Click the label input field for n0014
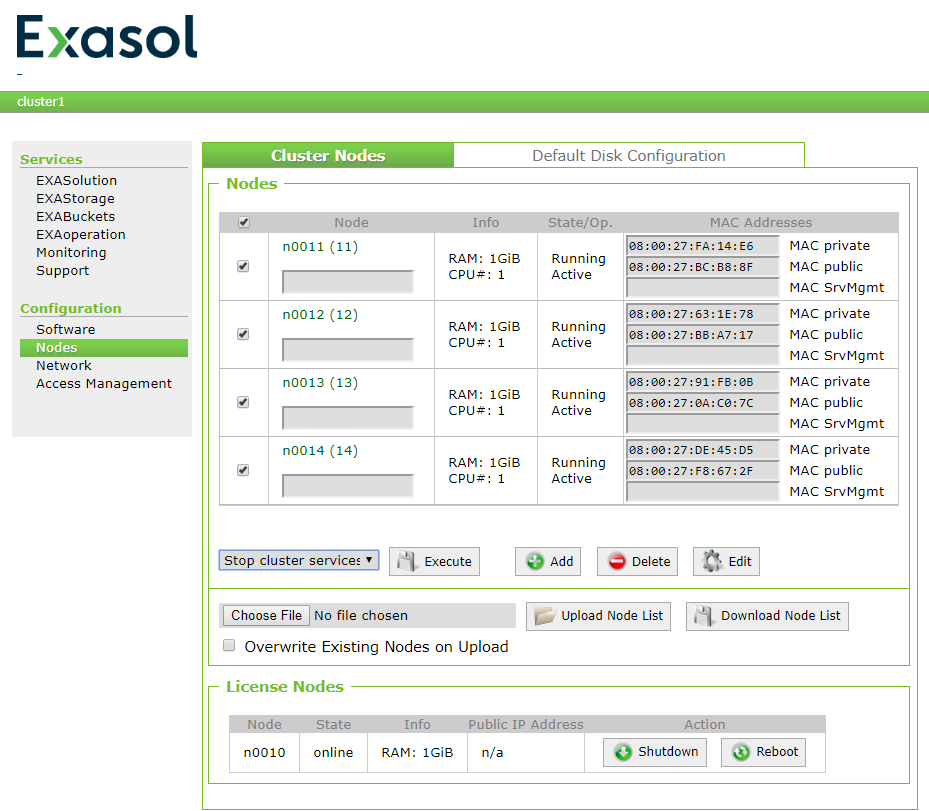 347,485
